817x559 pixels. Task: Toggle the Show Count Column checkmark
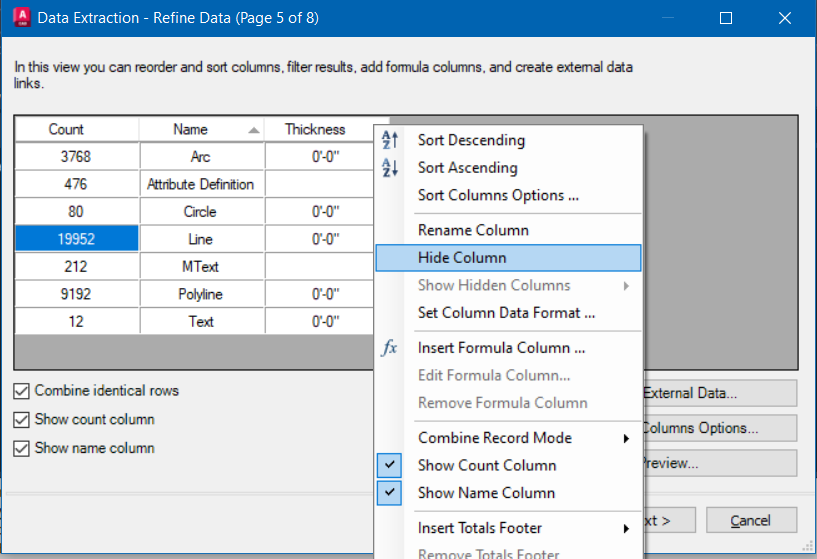point(391,465)
